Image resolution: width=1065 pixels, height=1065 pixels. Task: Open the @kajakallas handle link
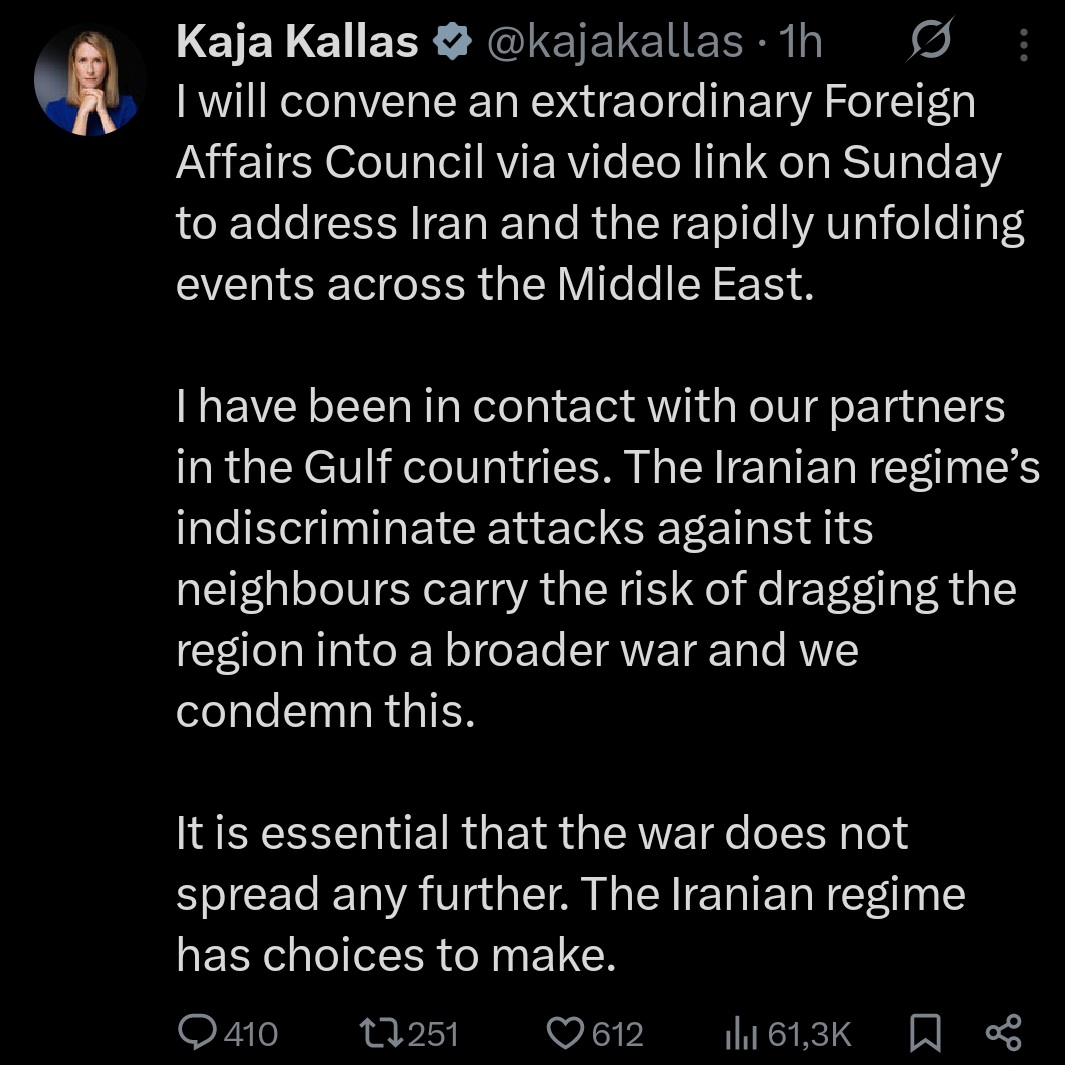(x=614, y=42)
